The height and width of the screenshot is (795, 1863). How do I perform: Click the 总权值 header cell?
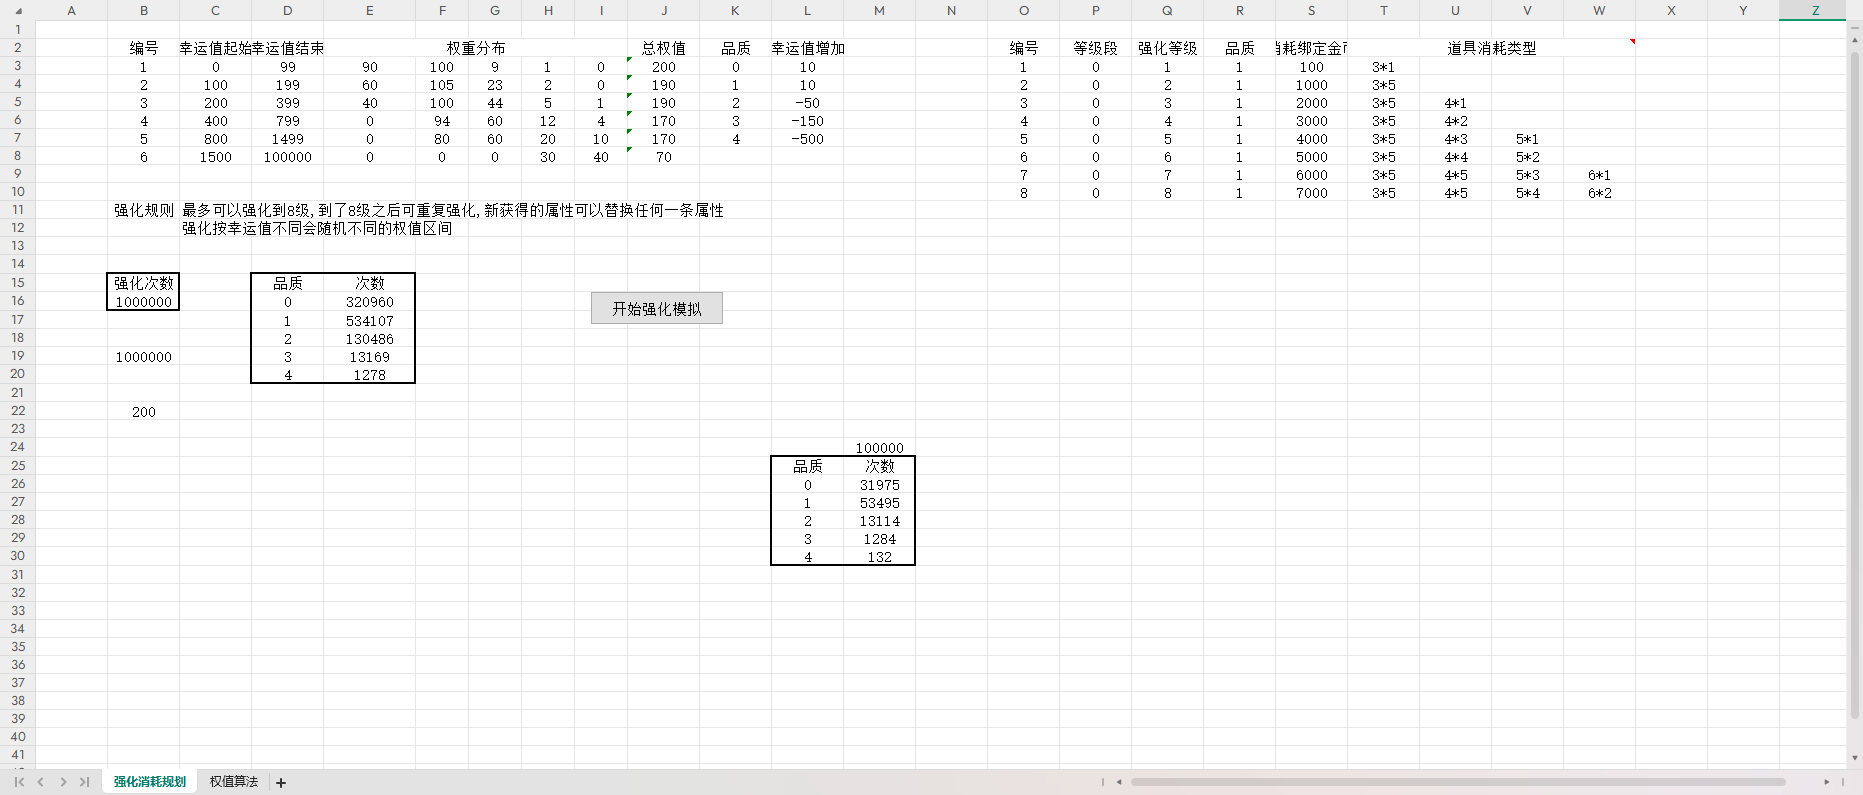664,48
